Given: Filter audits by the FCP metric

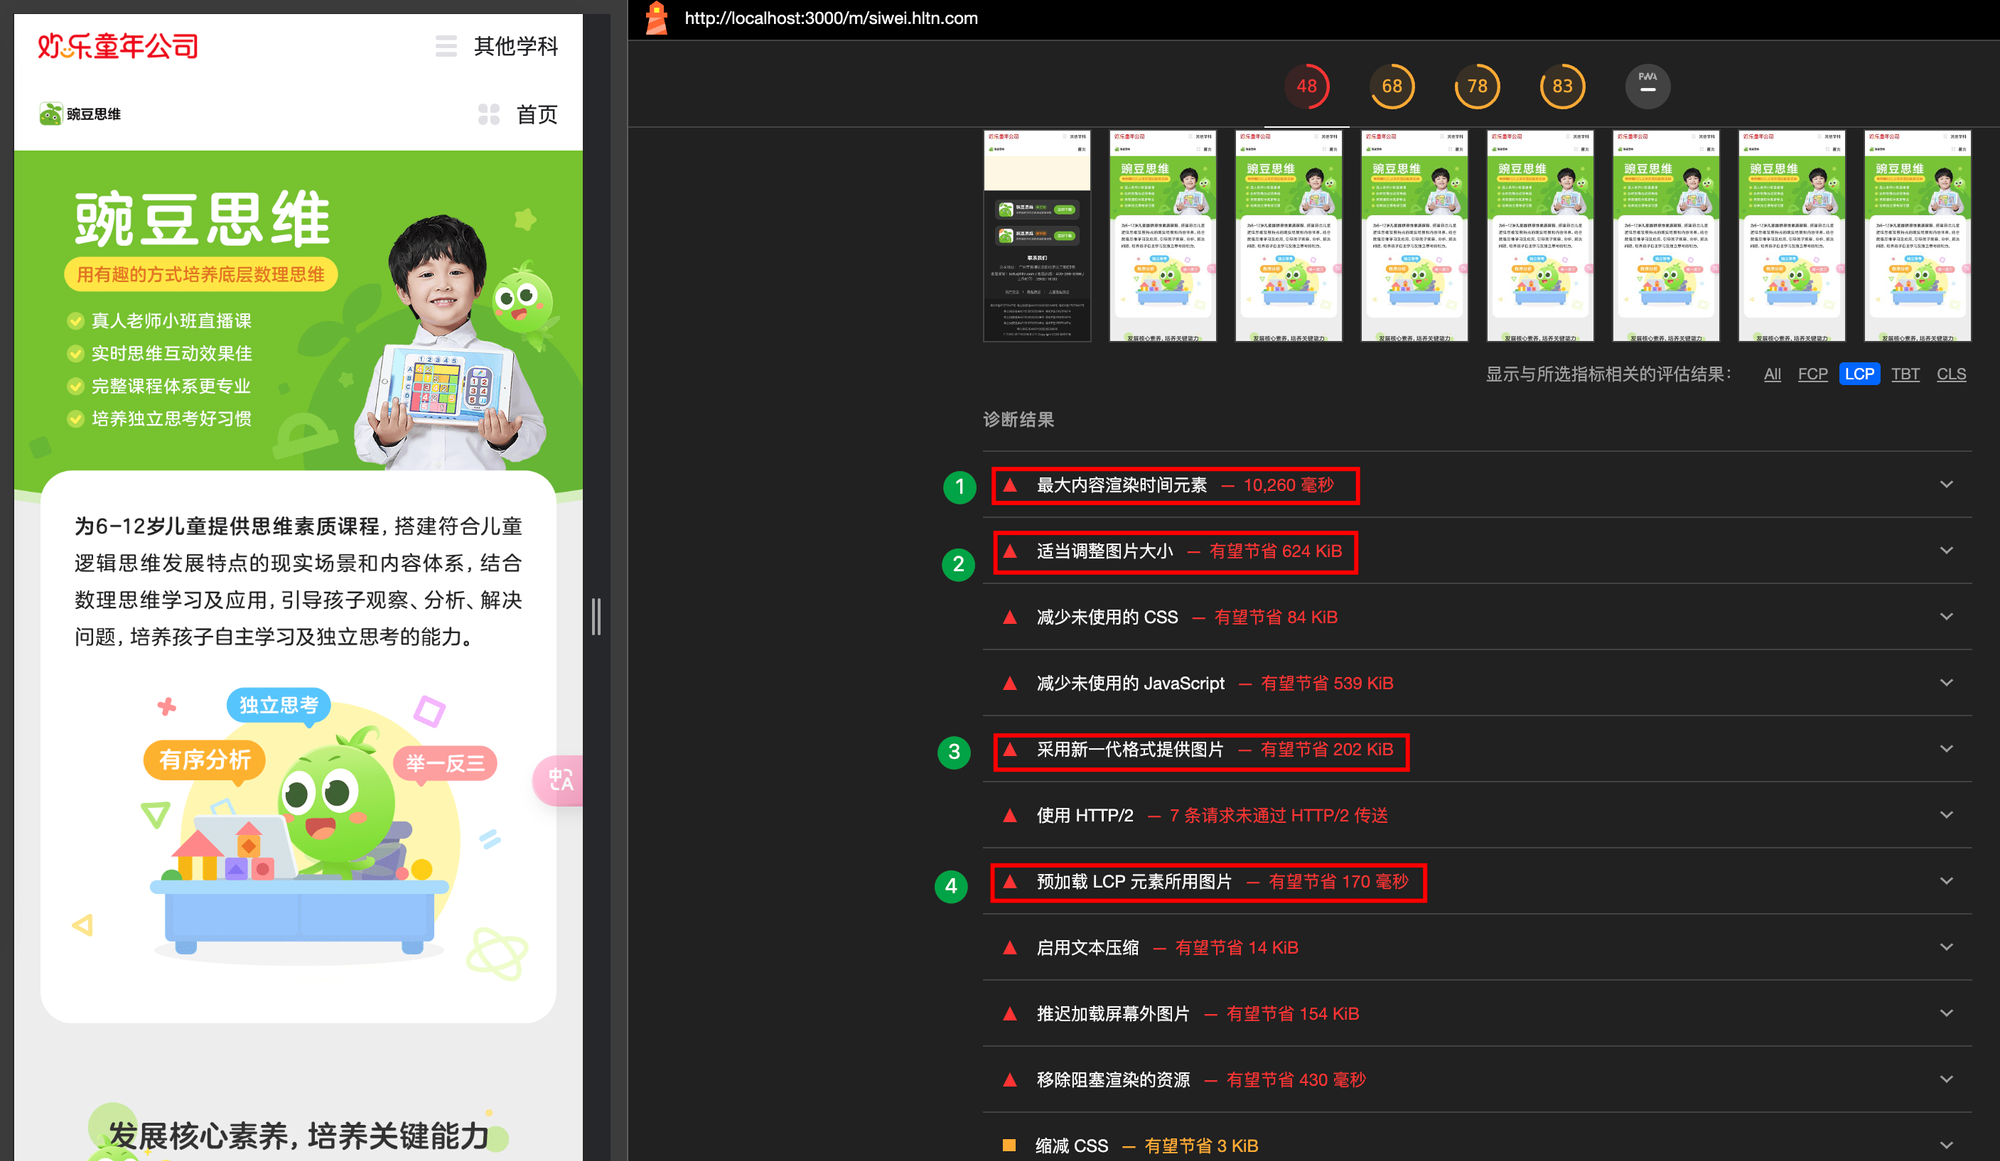Looking at the screenshot, I should coord(1812,374).
